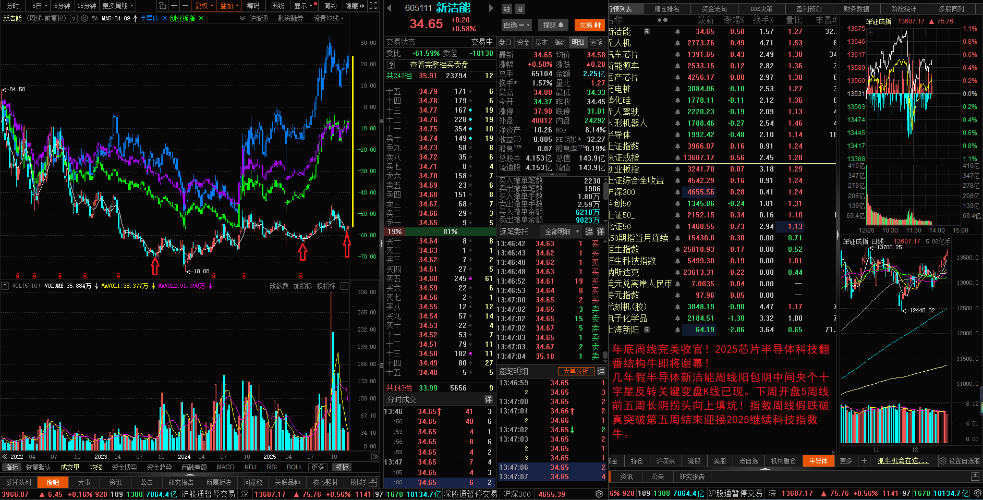Toggle the alert bell in the 汽车芯片 row
The width and height of the screenshot is (983, 500).
click(x=677, y=55)
